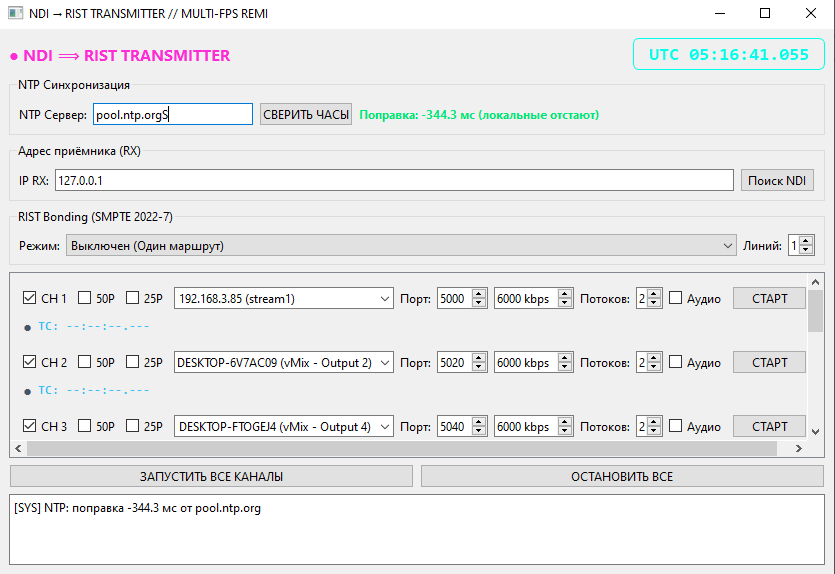This screenshot has height=574, width=835.
Task: Click the horizontal scrollbar thumb in channel list
Action: [402, 448]
